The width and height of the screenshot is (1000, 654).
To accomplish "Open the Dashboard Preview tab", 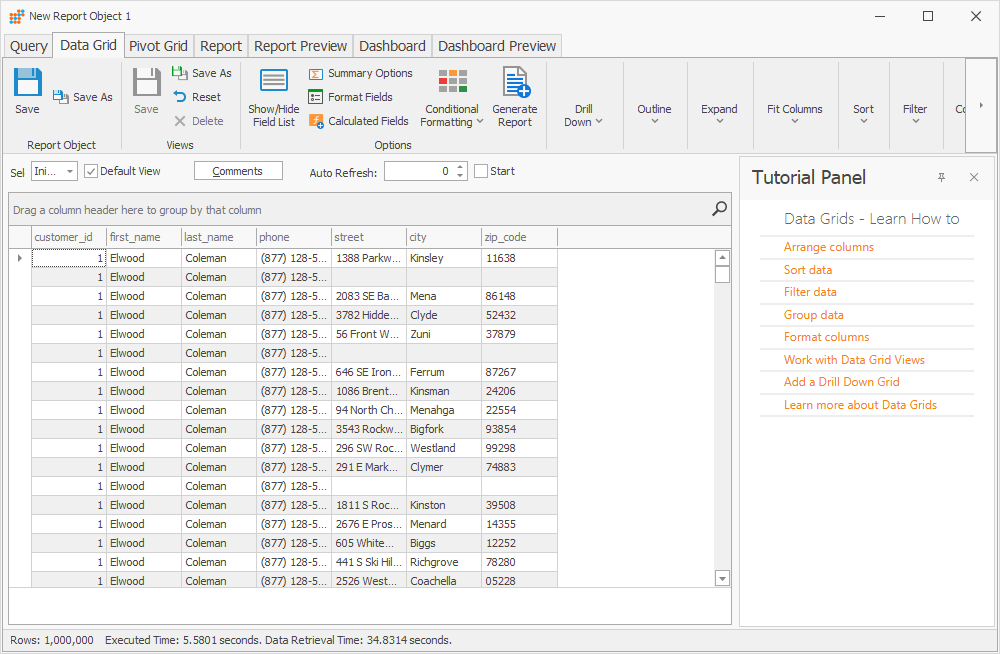I will pos(497,45).
